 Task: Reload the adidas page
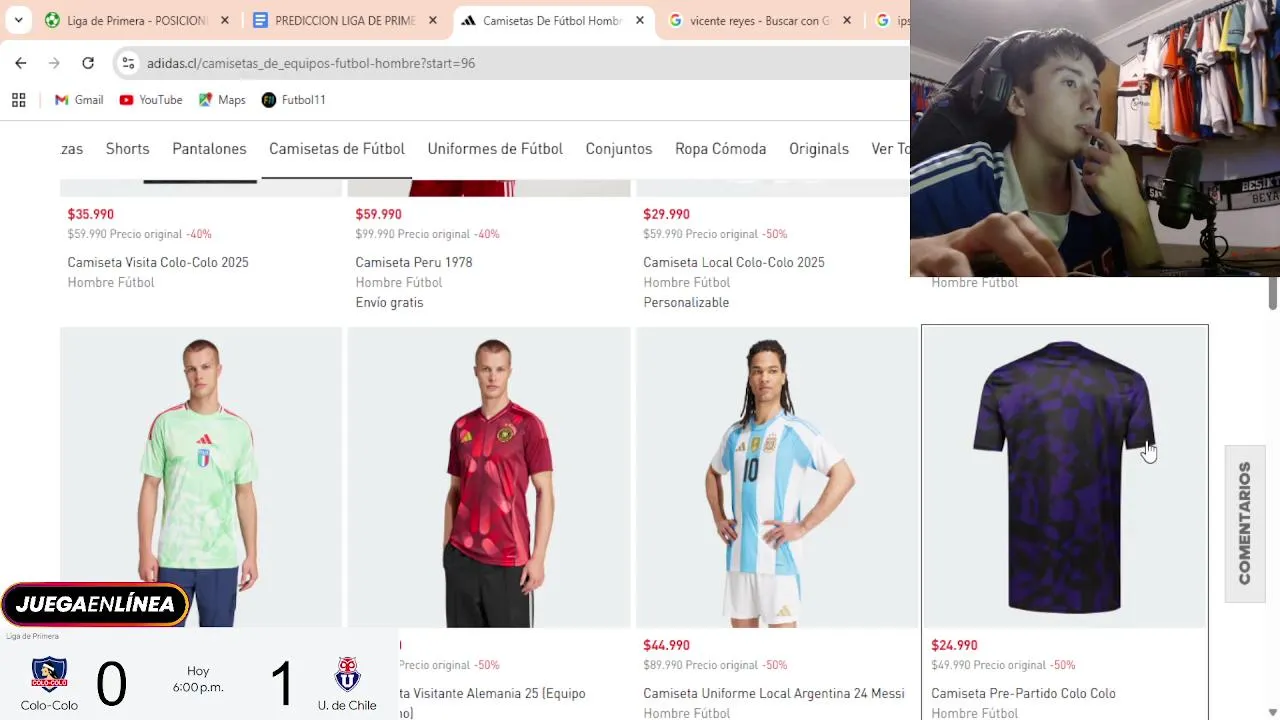(x=88, y=63)
